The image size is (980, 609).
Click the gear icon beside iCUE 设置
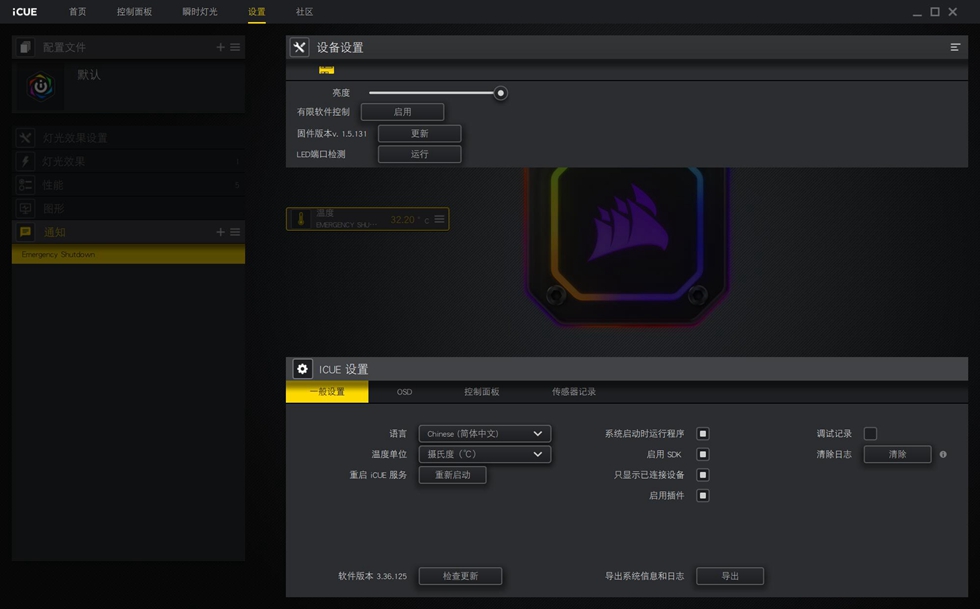point(302,369)
